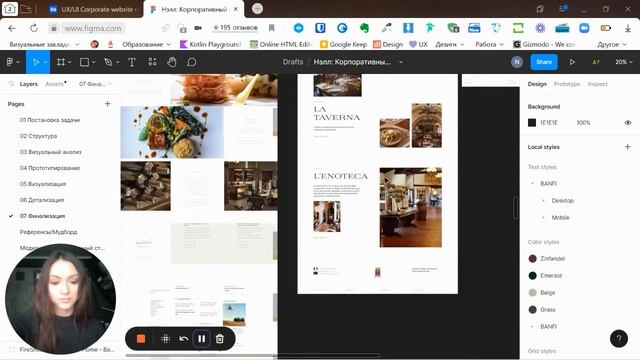Select the Beige color style
Viewport: 640px width, 360px height.
(x=542, y=293)
